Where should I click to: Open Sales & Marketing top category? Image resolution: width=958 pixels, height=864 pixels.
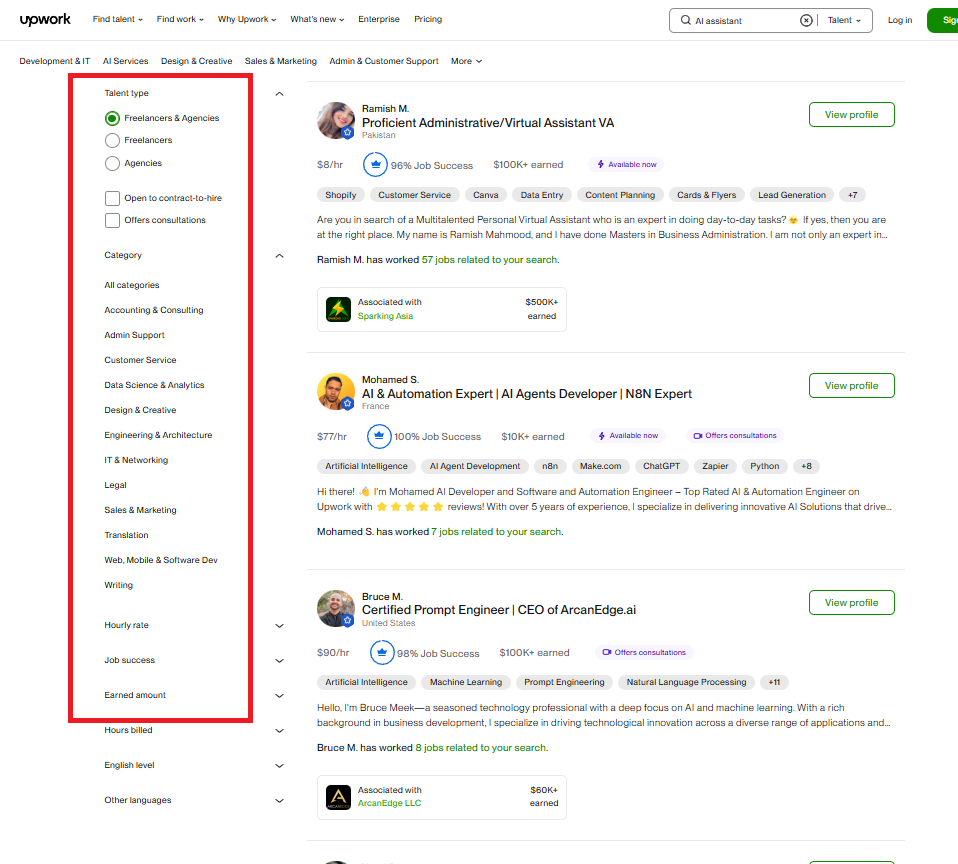[280, 61]
